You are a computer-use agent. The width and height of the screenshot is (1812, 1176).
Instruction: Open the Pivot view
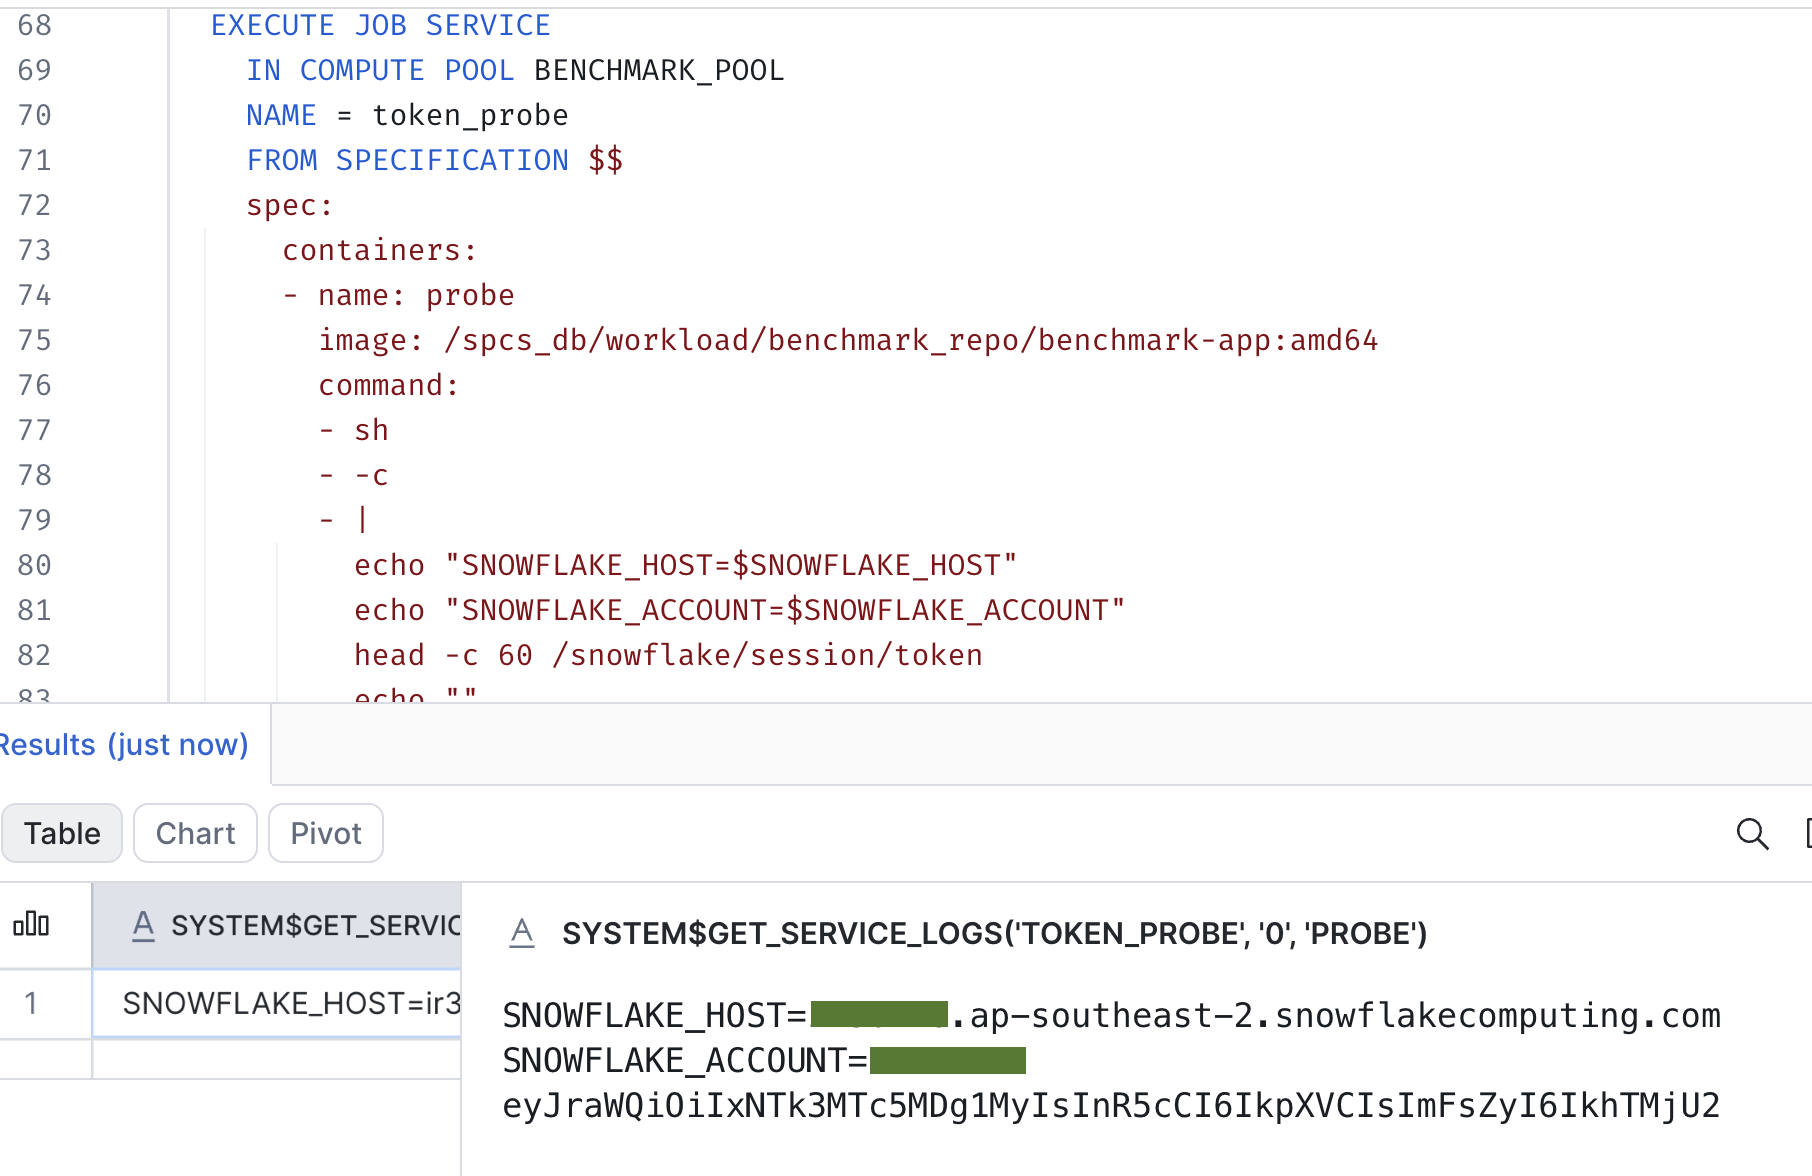pos(326,833)
